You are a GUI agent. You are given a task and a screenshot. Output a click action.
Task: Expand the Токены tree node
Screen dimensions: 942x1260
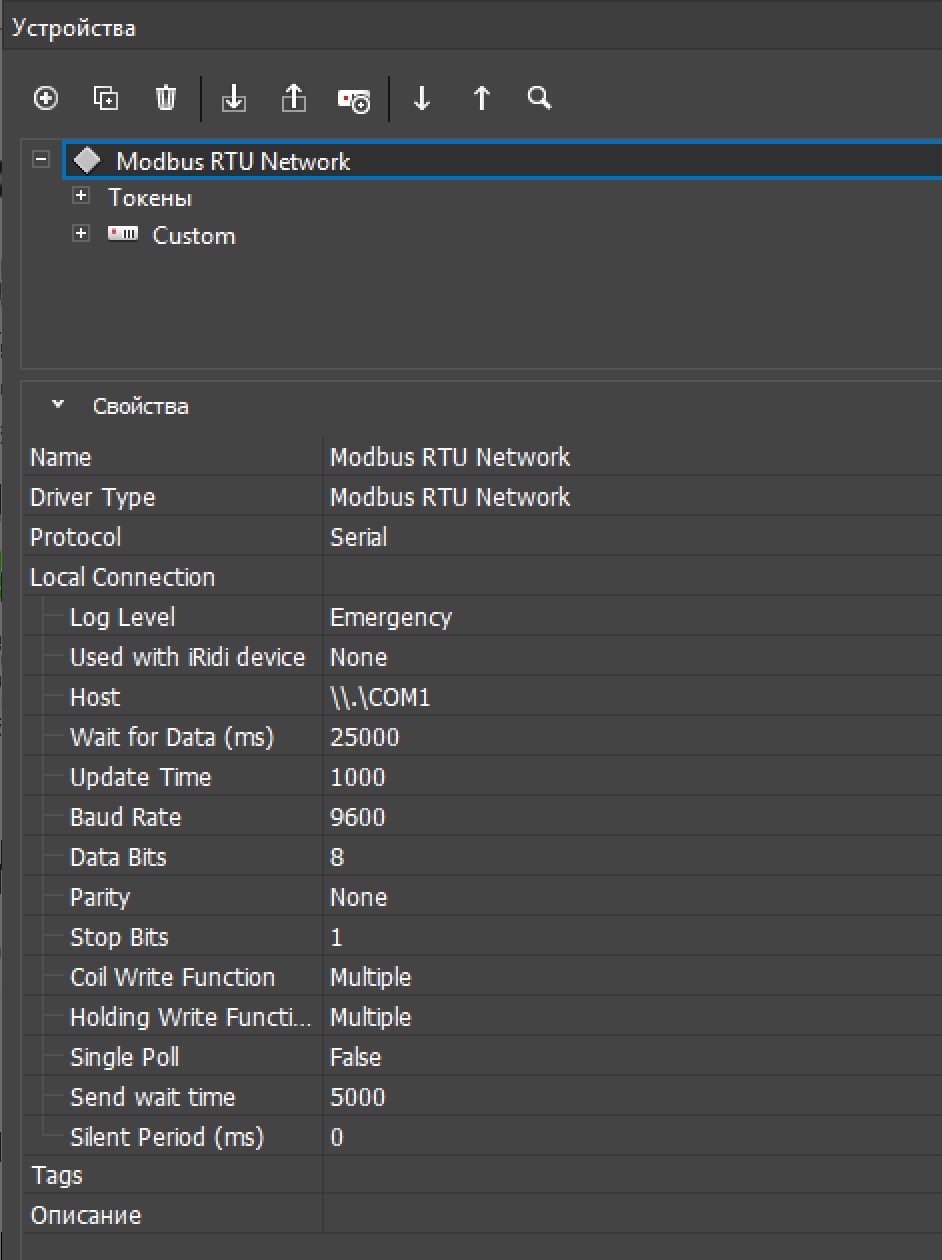point(82,197)
